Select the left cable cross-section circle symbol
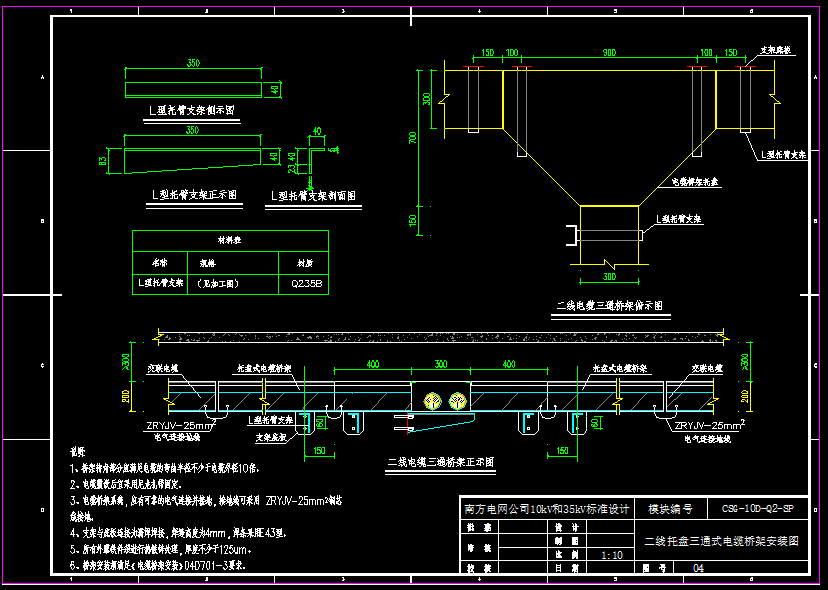 point(432,401)
